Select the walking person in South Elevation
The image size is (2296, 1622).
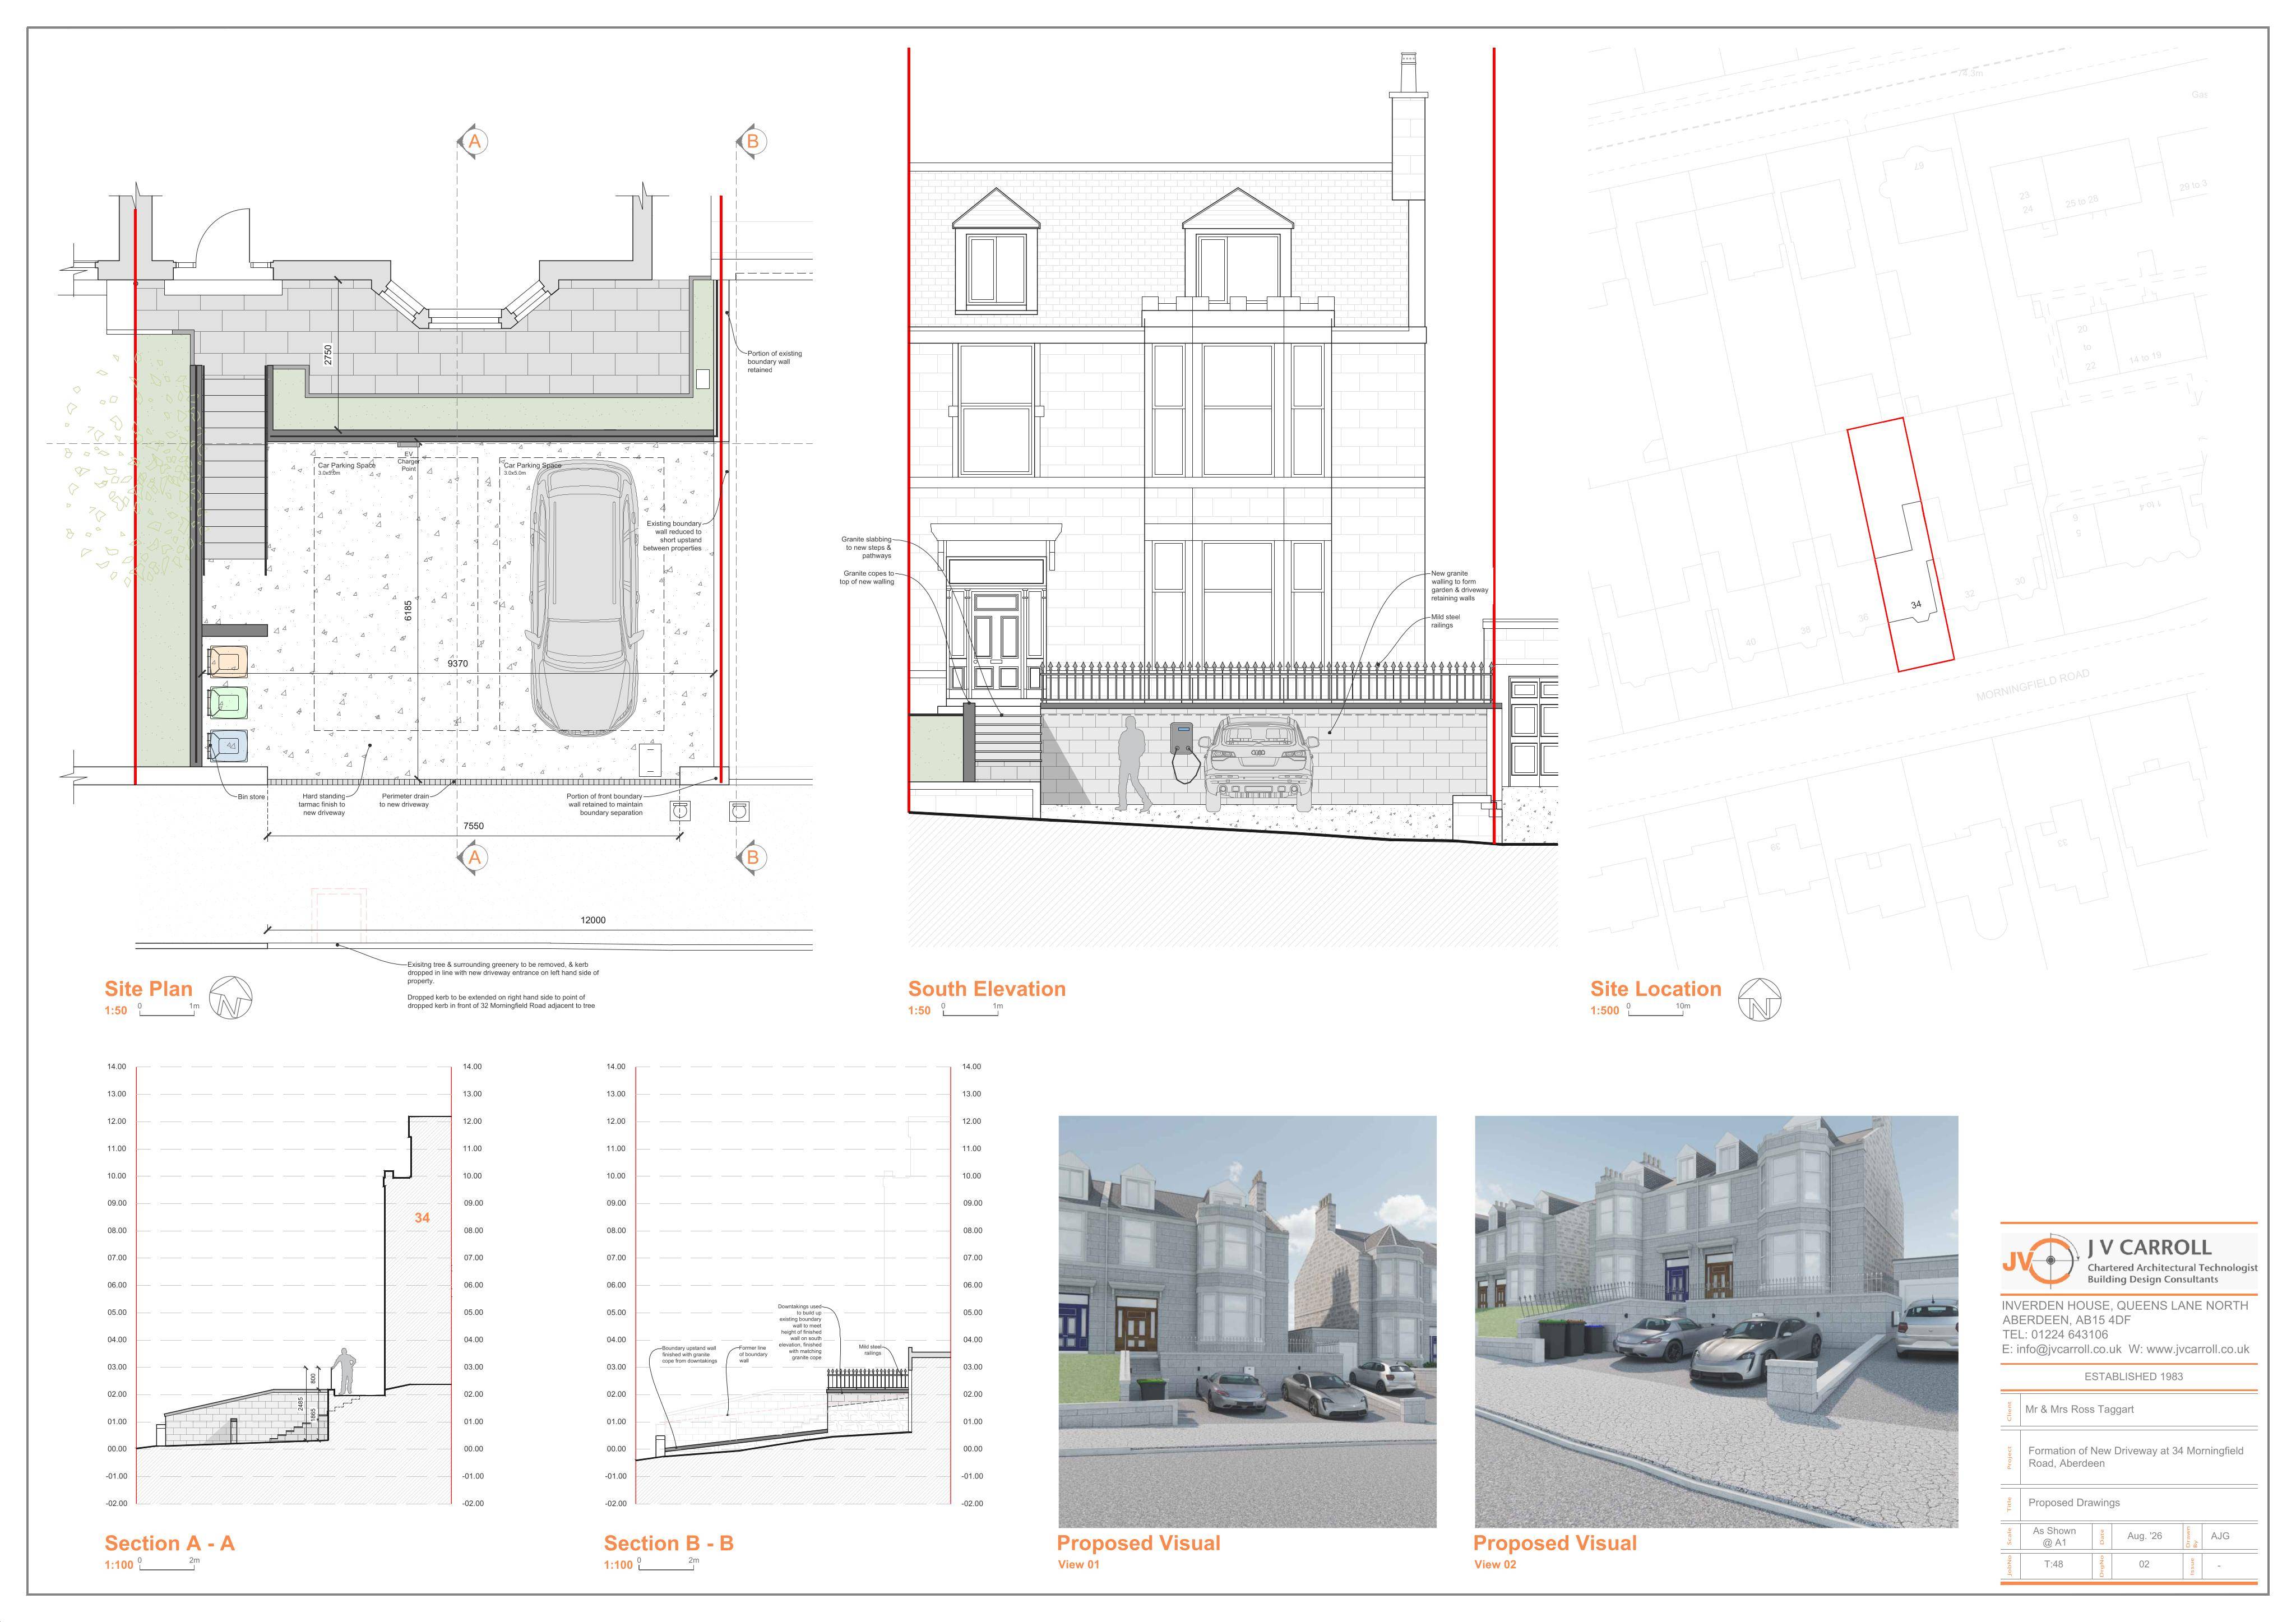pyautogui.click(x=1131, y=763)
